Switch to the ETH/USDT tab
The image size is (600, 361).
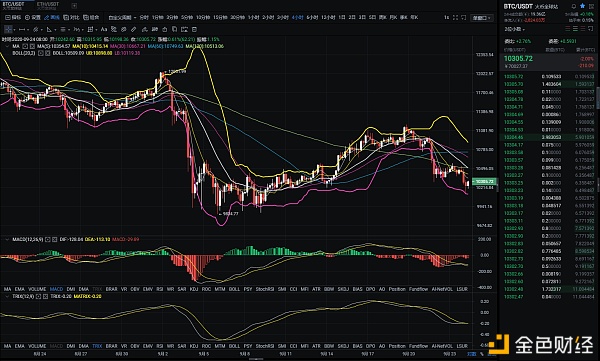(48, 6)
